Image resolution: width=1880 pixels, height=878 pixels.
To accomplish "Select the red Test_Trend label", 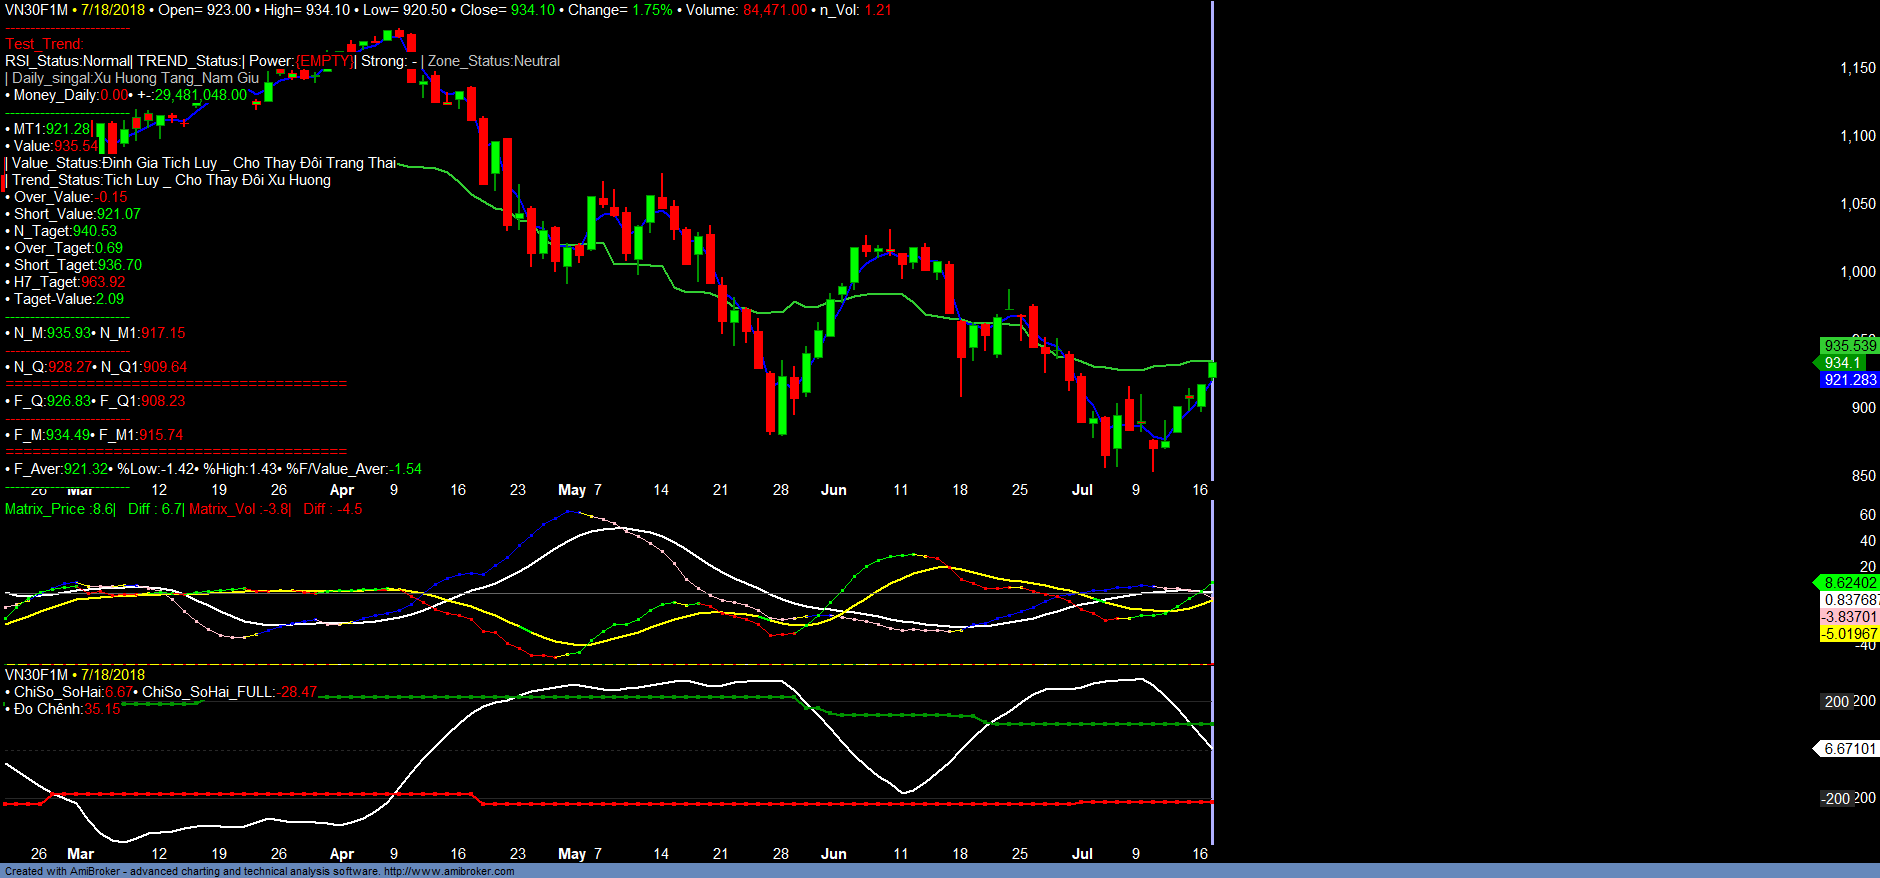I will tap(44, 44).
